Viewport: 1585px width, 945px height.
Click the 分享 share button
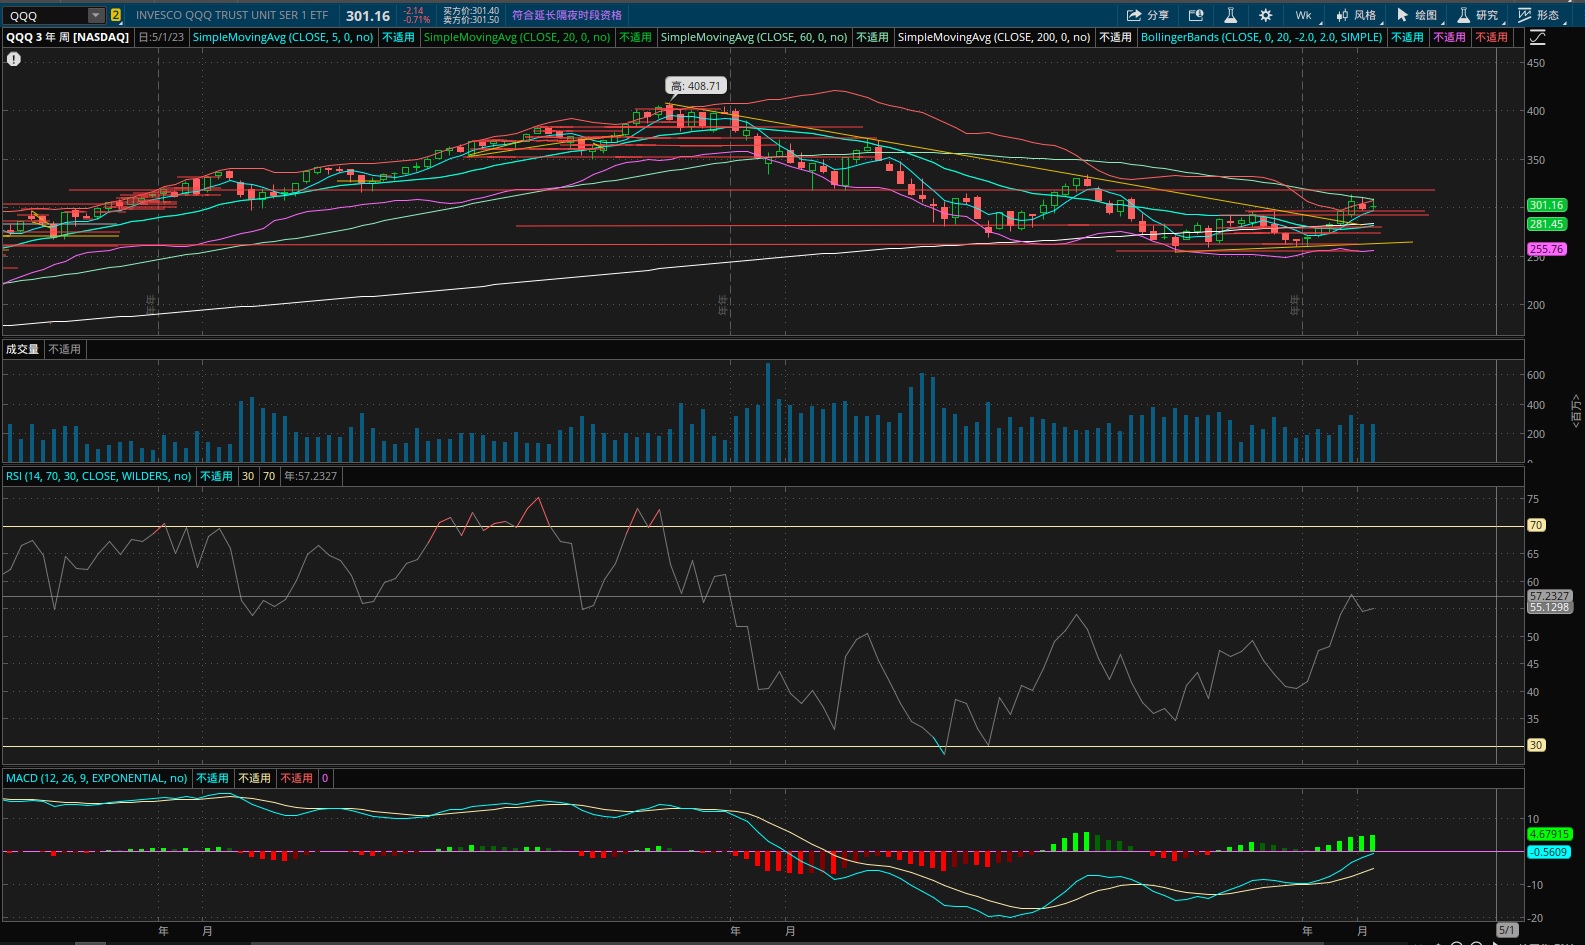(1148, 15)
